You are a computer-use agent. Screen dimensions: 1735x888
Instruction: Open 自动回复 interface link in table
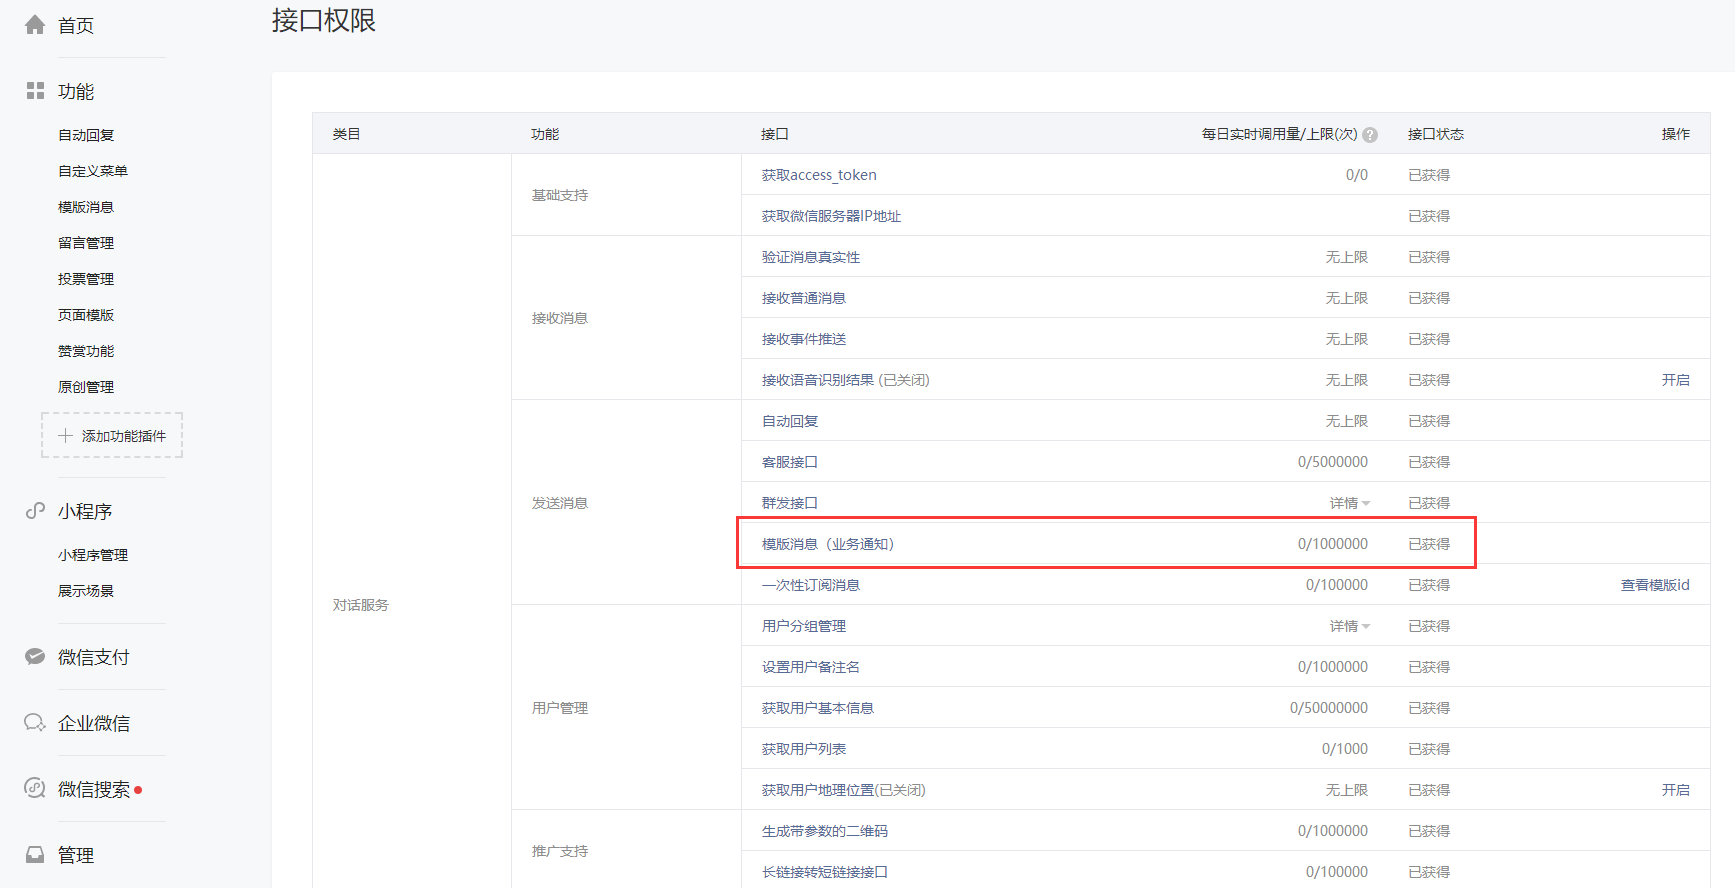[x=790, y=421]
